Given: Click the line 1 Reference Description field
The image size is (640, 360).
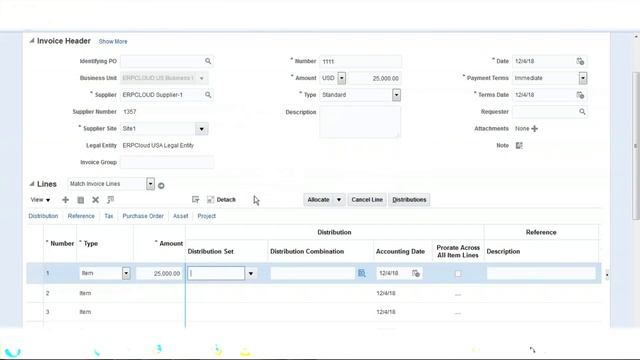Looking at the screenshot, I should pyautogui.click(x=541, y=273).
